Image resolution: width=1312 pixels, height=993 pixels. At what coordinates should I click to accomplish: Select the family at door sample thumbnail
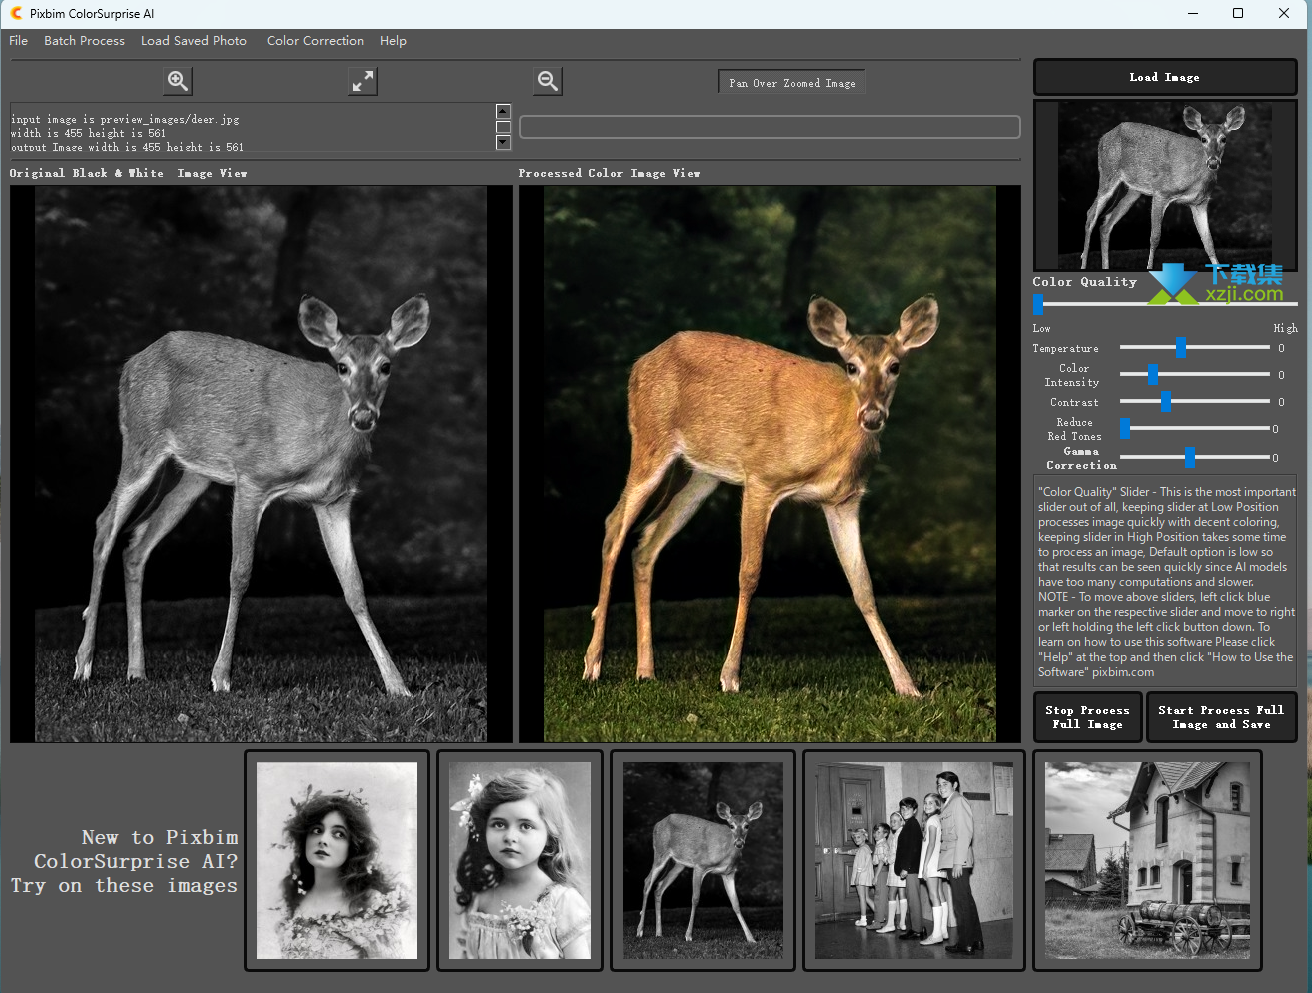[914, 861]
